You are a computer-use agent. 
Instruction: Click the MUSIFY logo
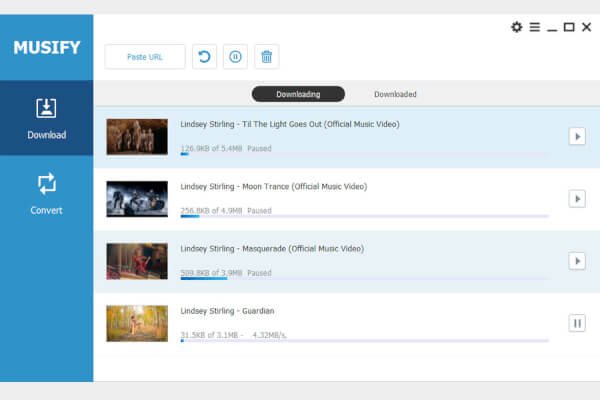[47, 48]
